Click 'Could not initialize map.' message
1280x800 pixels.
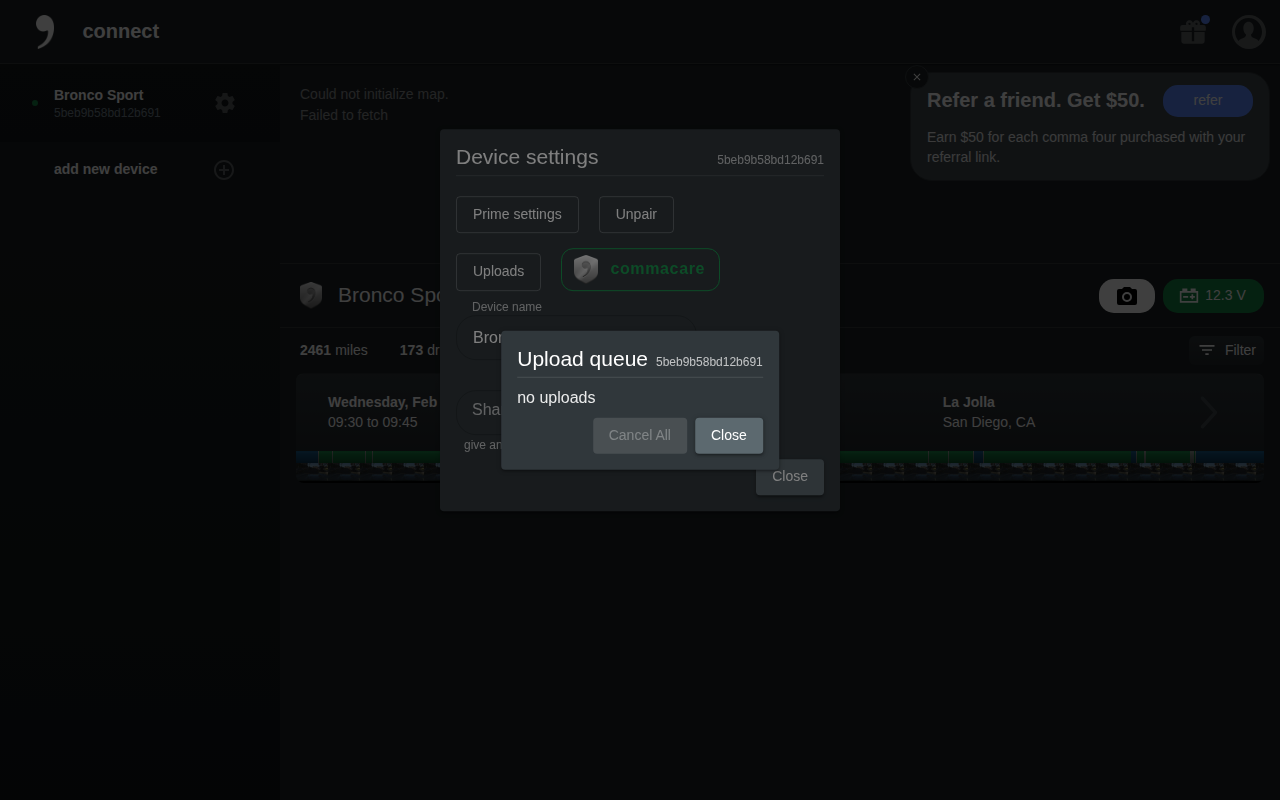click(374, 94)
